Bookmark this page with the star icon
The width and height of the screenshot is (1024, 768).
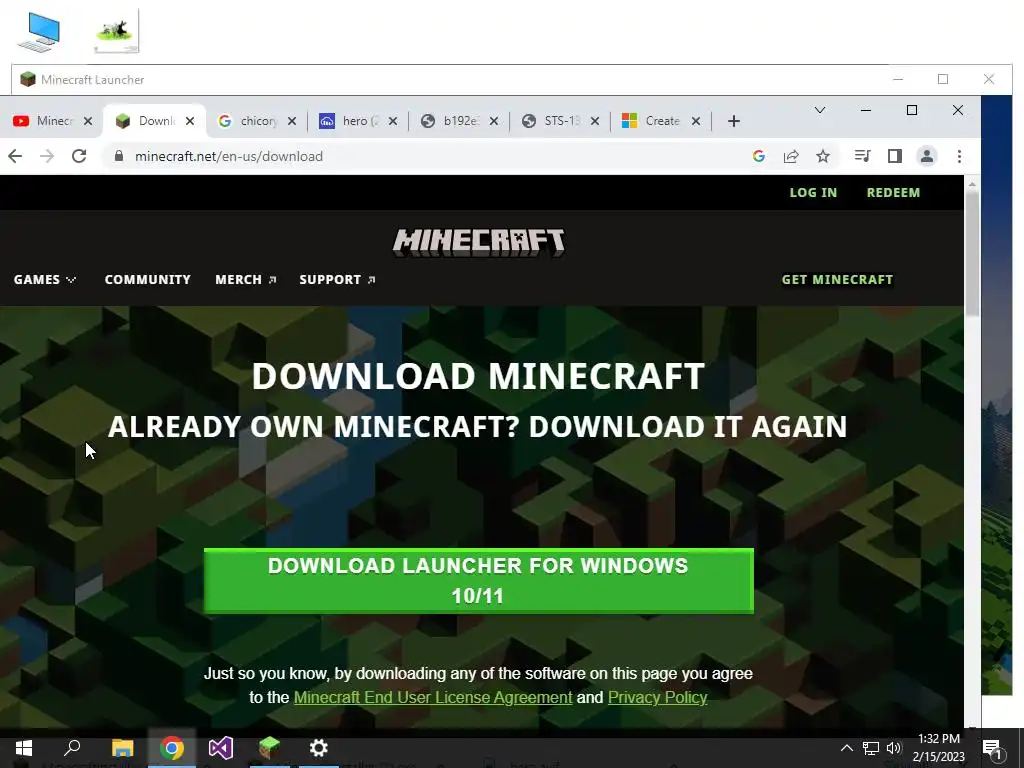coord(823,156)
